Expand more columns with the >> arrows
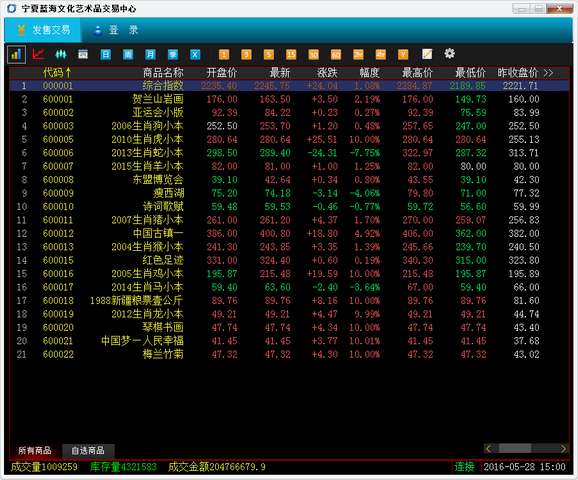This screenshot has height=480, width=578. click(548, 73)
